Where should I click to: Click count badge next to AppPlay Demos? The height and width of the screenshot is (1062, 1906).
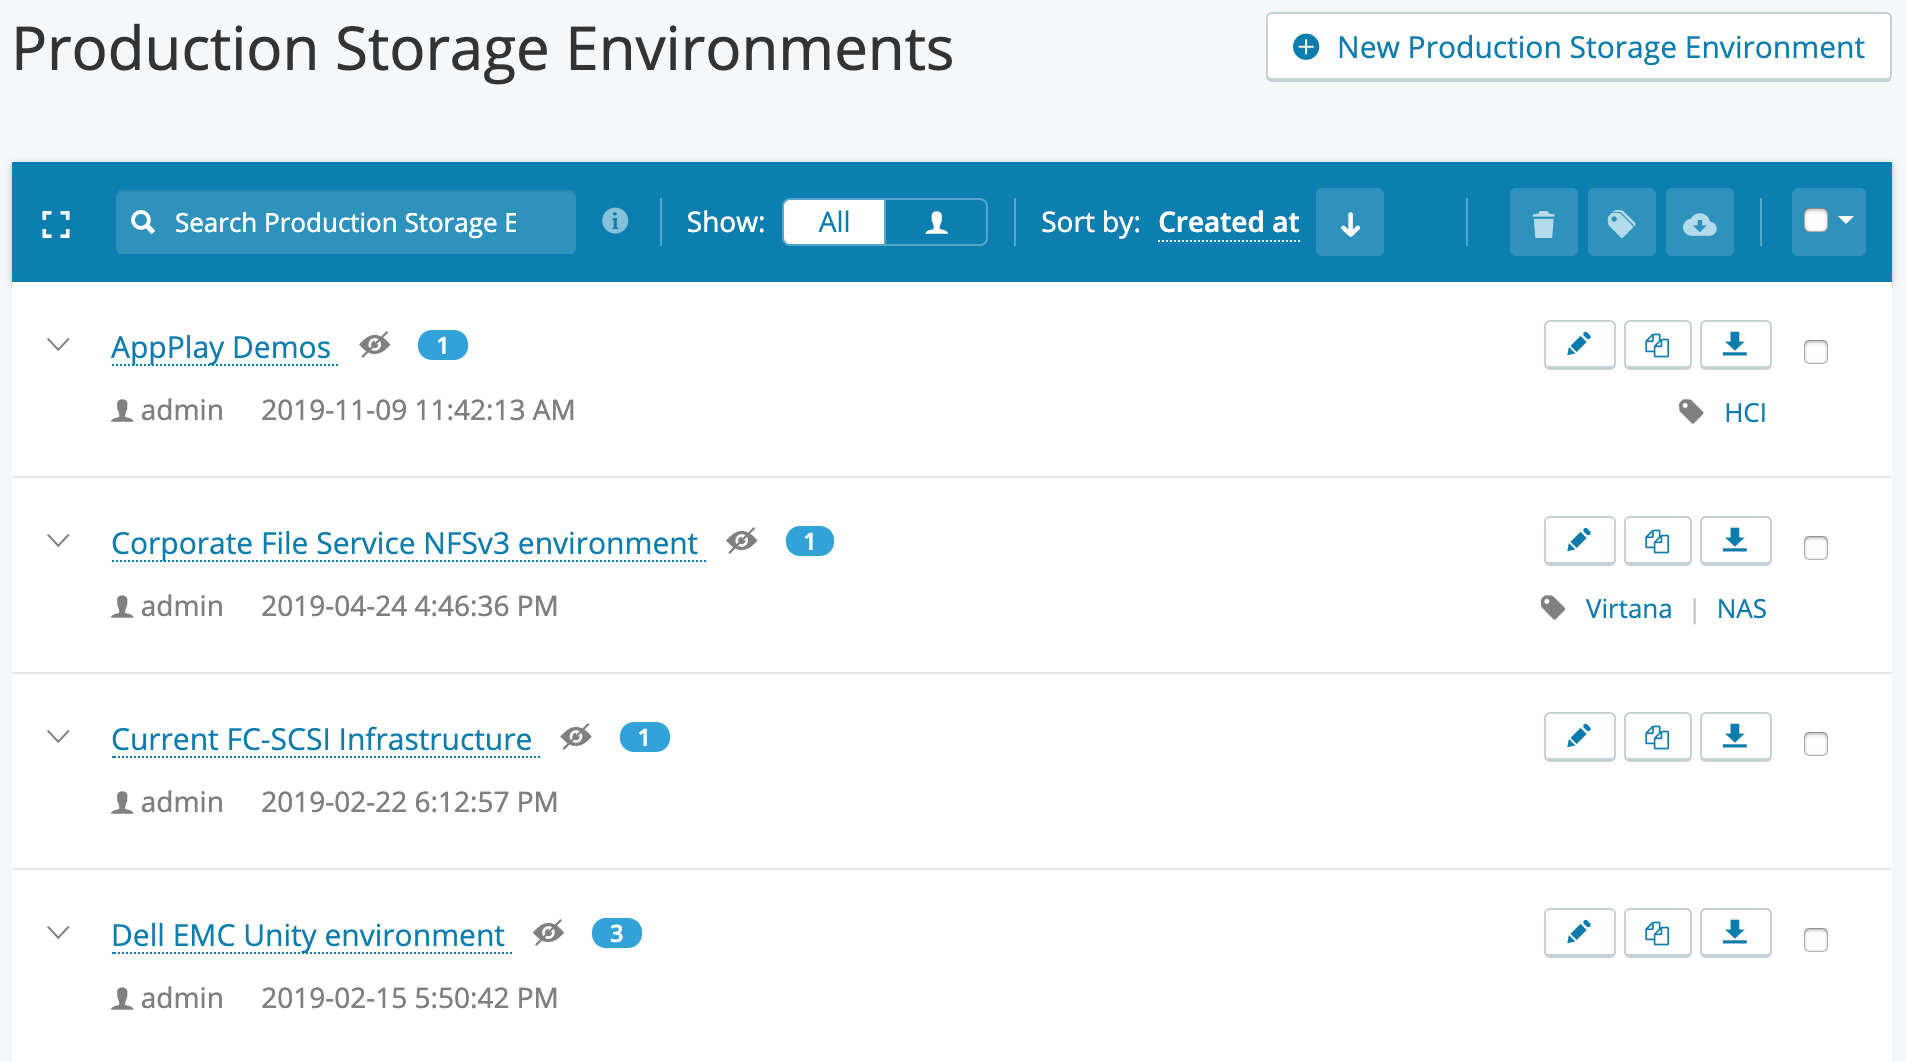443,345
